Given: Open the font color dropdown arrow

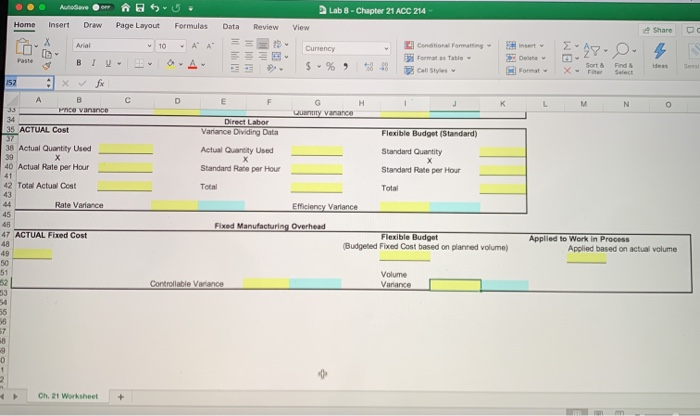Looking at the screenshot, I should (203, 65).
